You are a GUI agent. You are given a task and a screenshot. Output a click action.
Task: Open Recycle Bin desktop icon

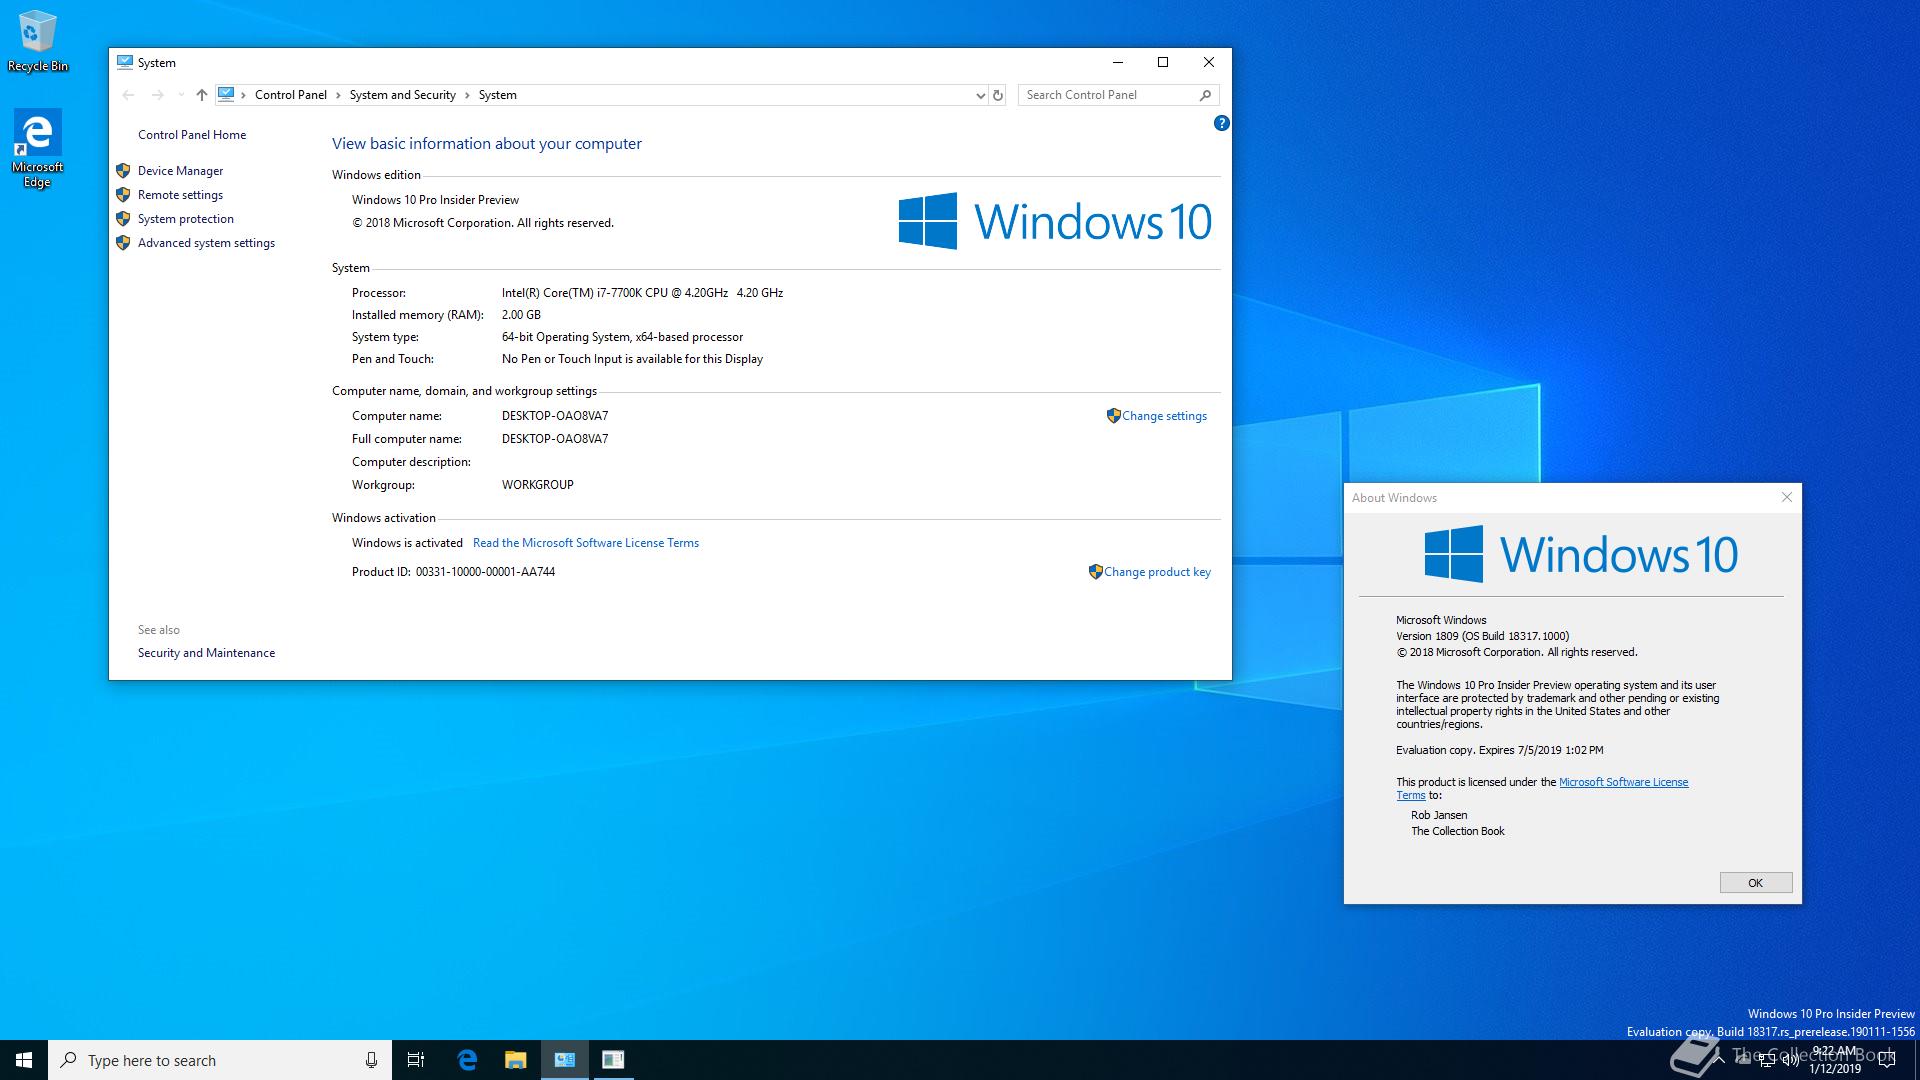[38, 41]
